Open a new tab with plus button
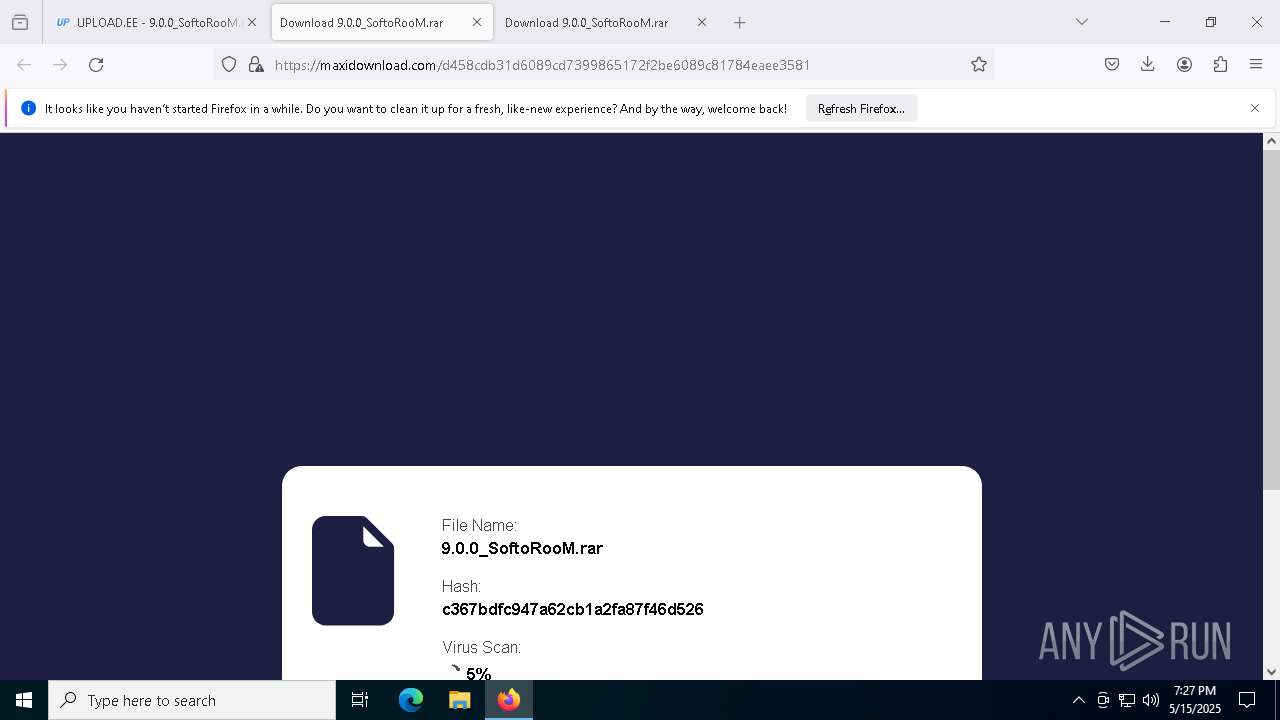The height and width of the screenshot is (720, 1280). (x=739, y=22)
